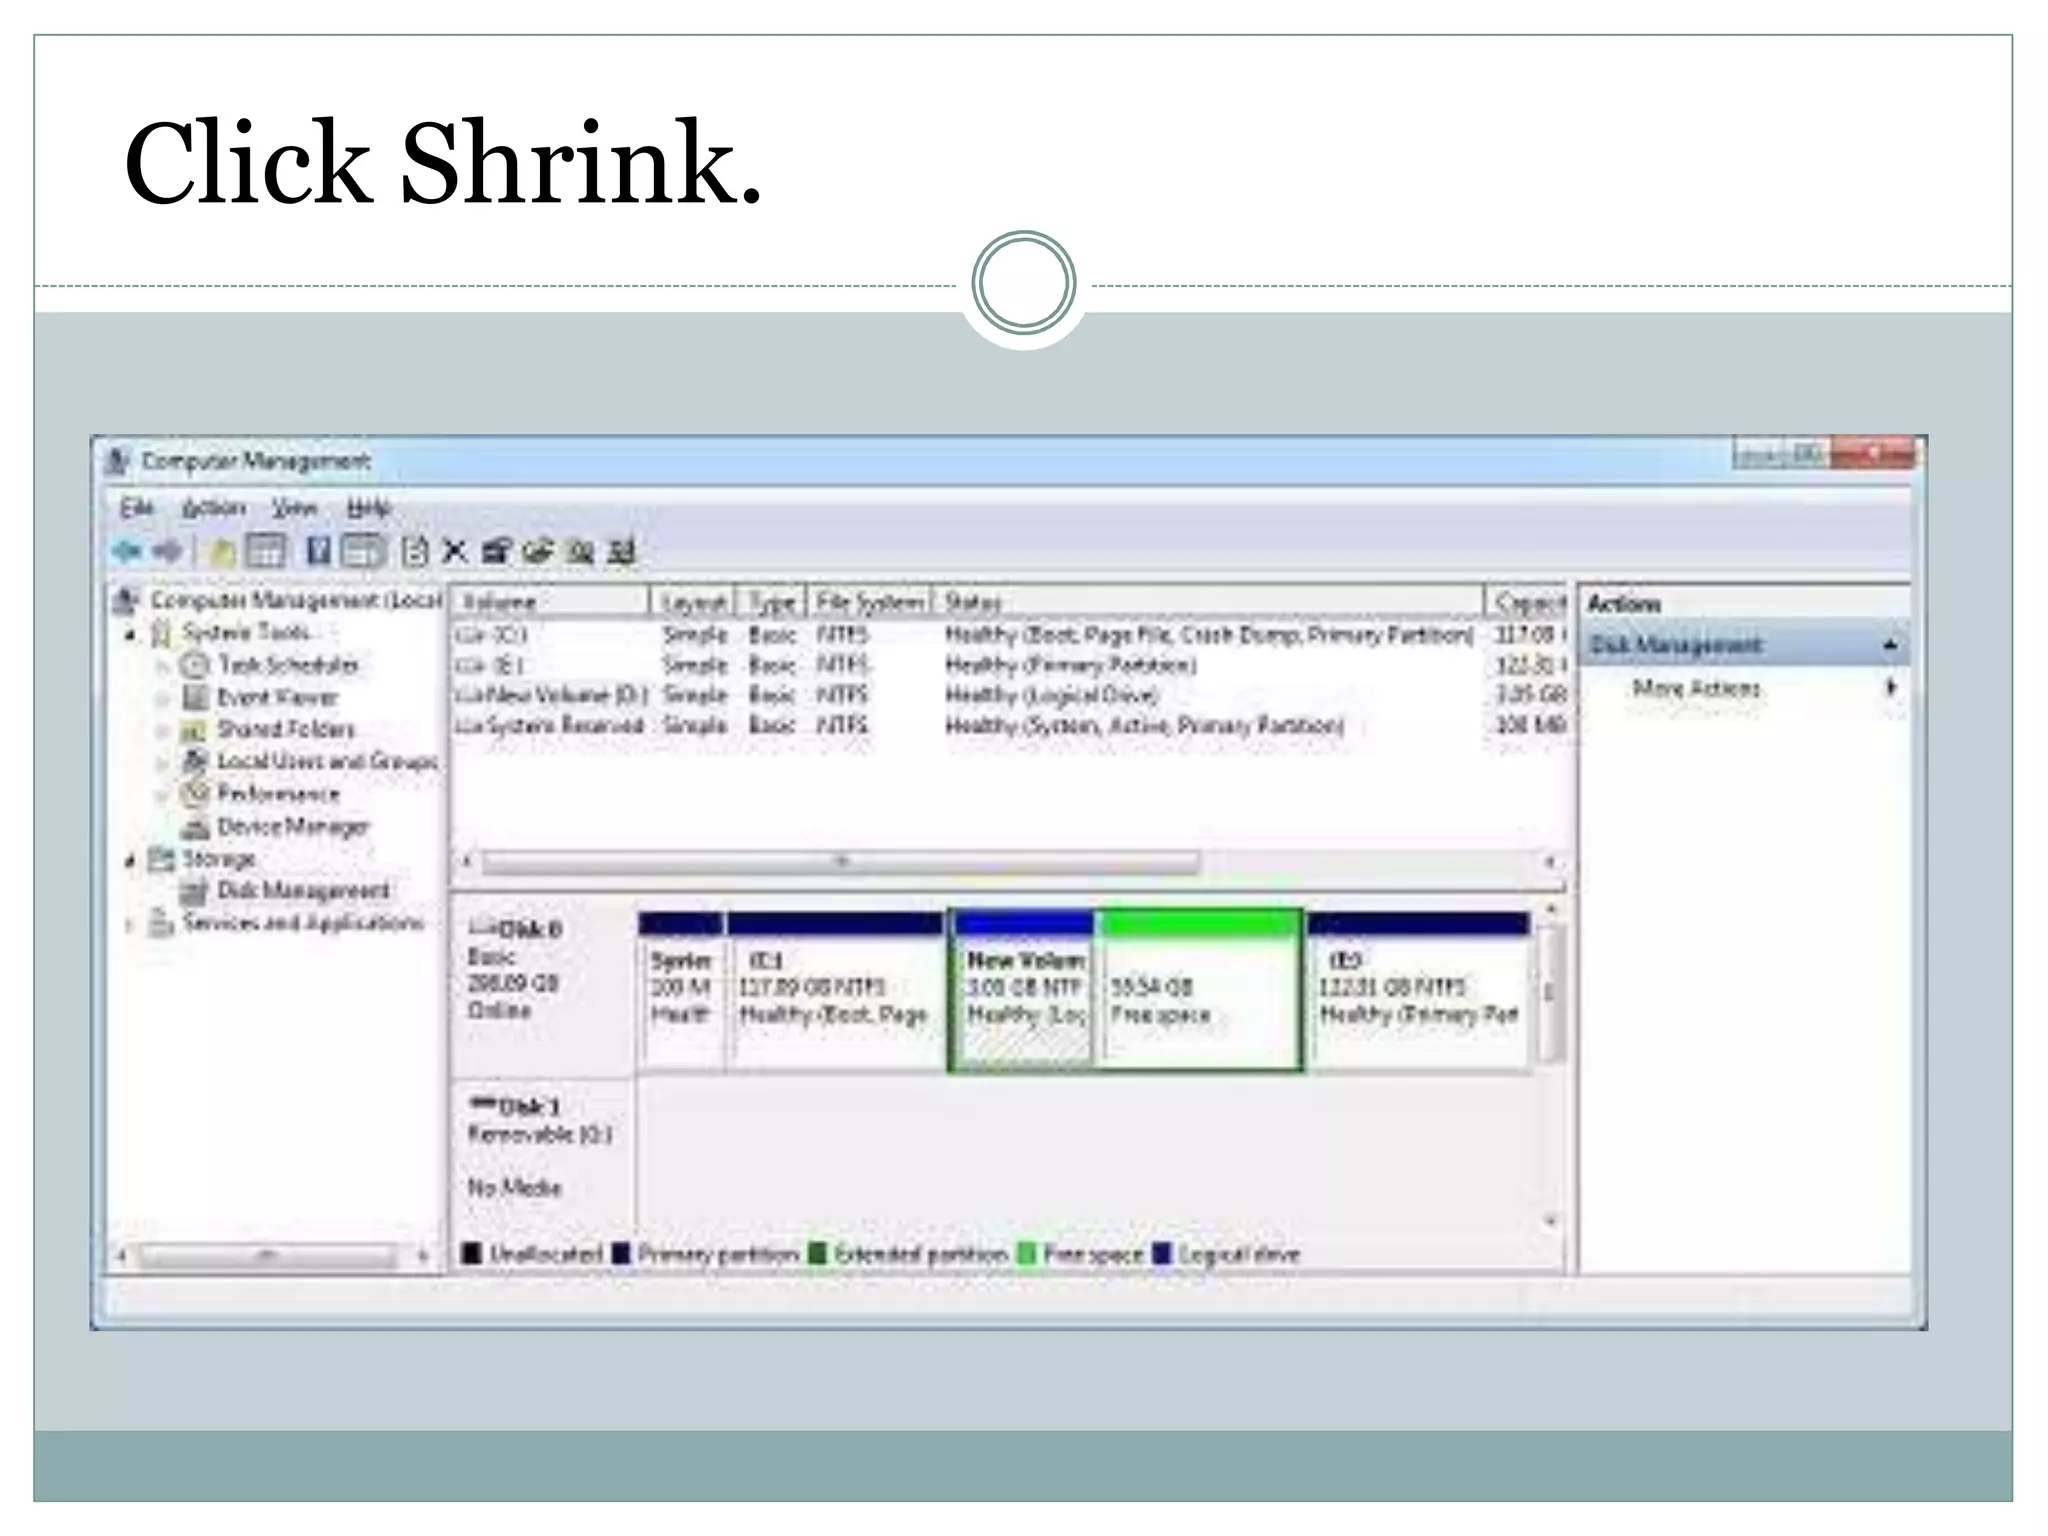Click the document icon before the X
This screenshot has height=1536, width=2048.
(x=414, y=551)
